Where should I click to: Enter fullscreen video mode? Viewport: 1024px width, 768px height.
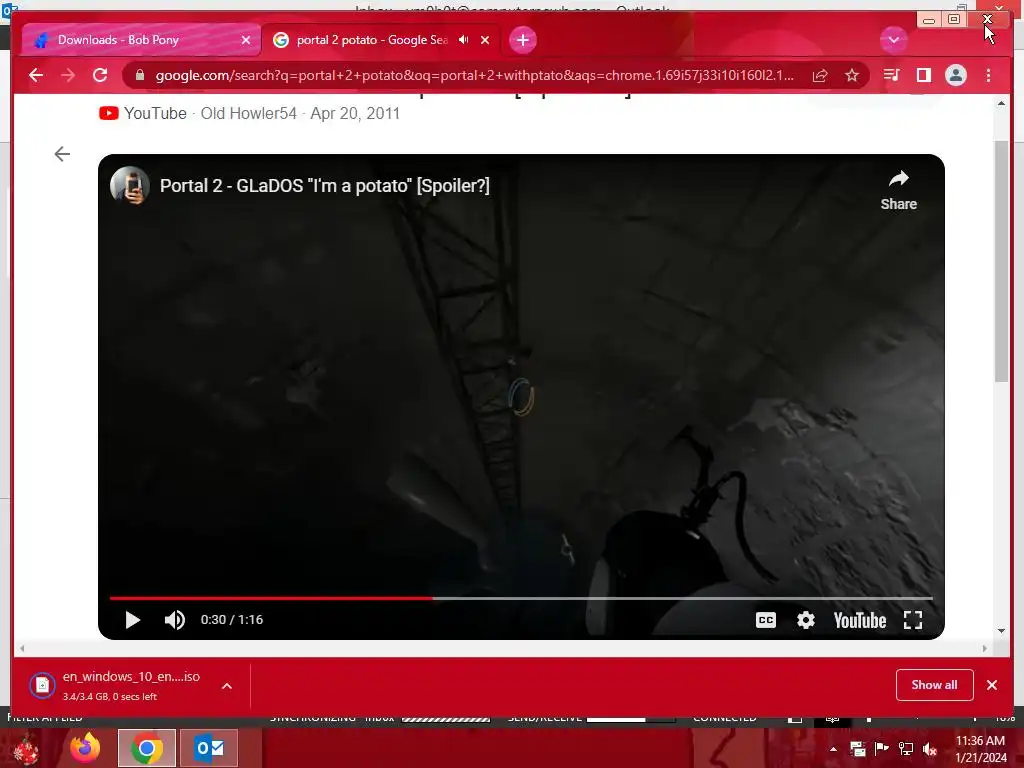(912, 620)
